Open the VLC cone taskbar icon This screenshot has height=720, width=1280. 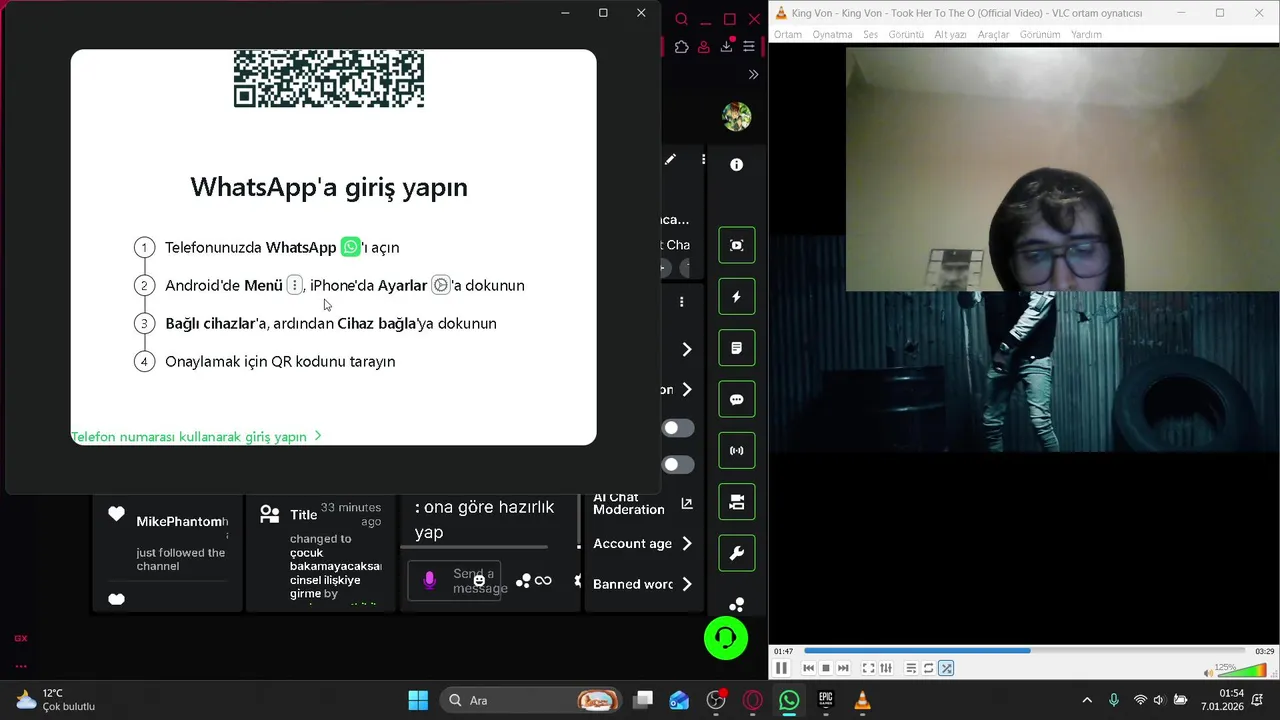coord(862,700)
